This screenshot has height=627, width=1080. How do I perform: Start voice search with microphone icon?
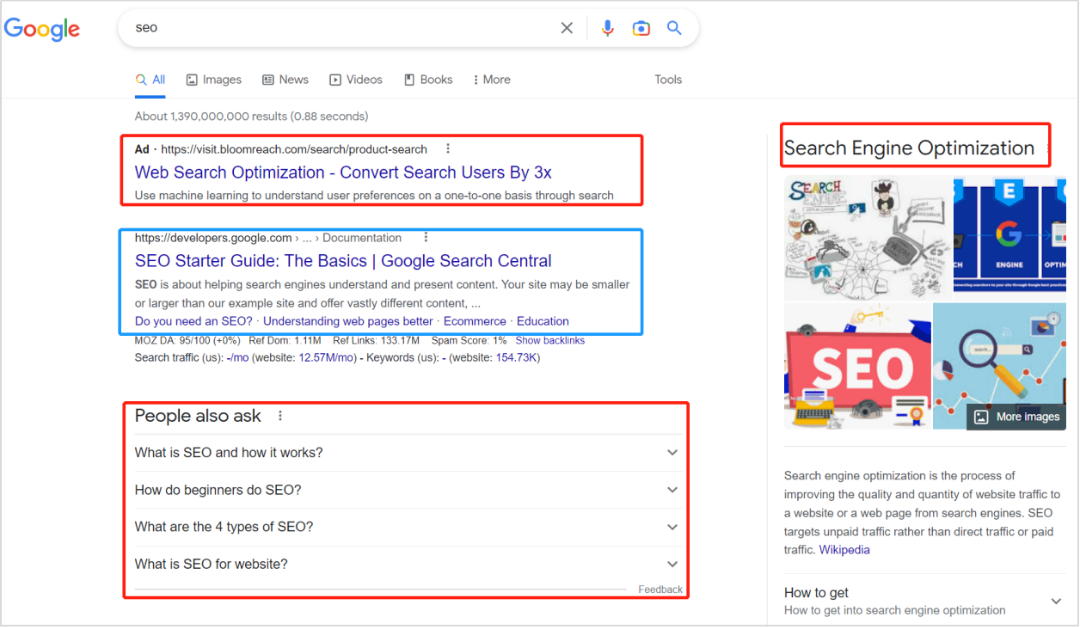coord(607,28)
